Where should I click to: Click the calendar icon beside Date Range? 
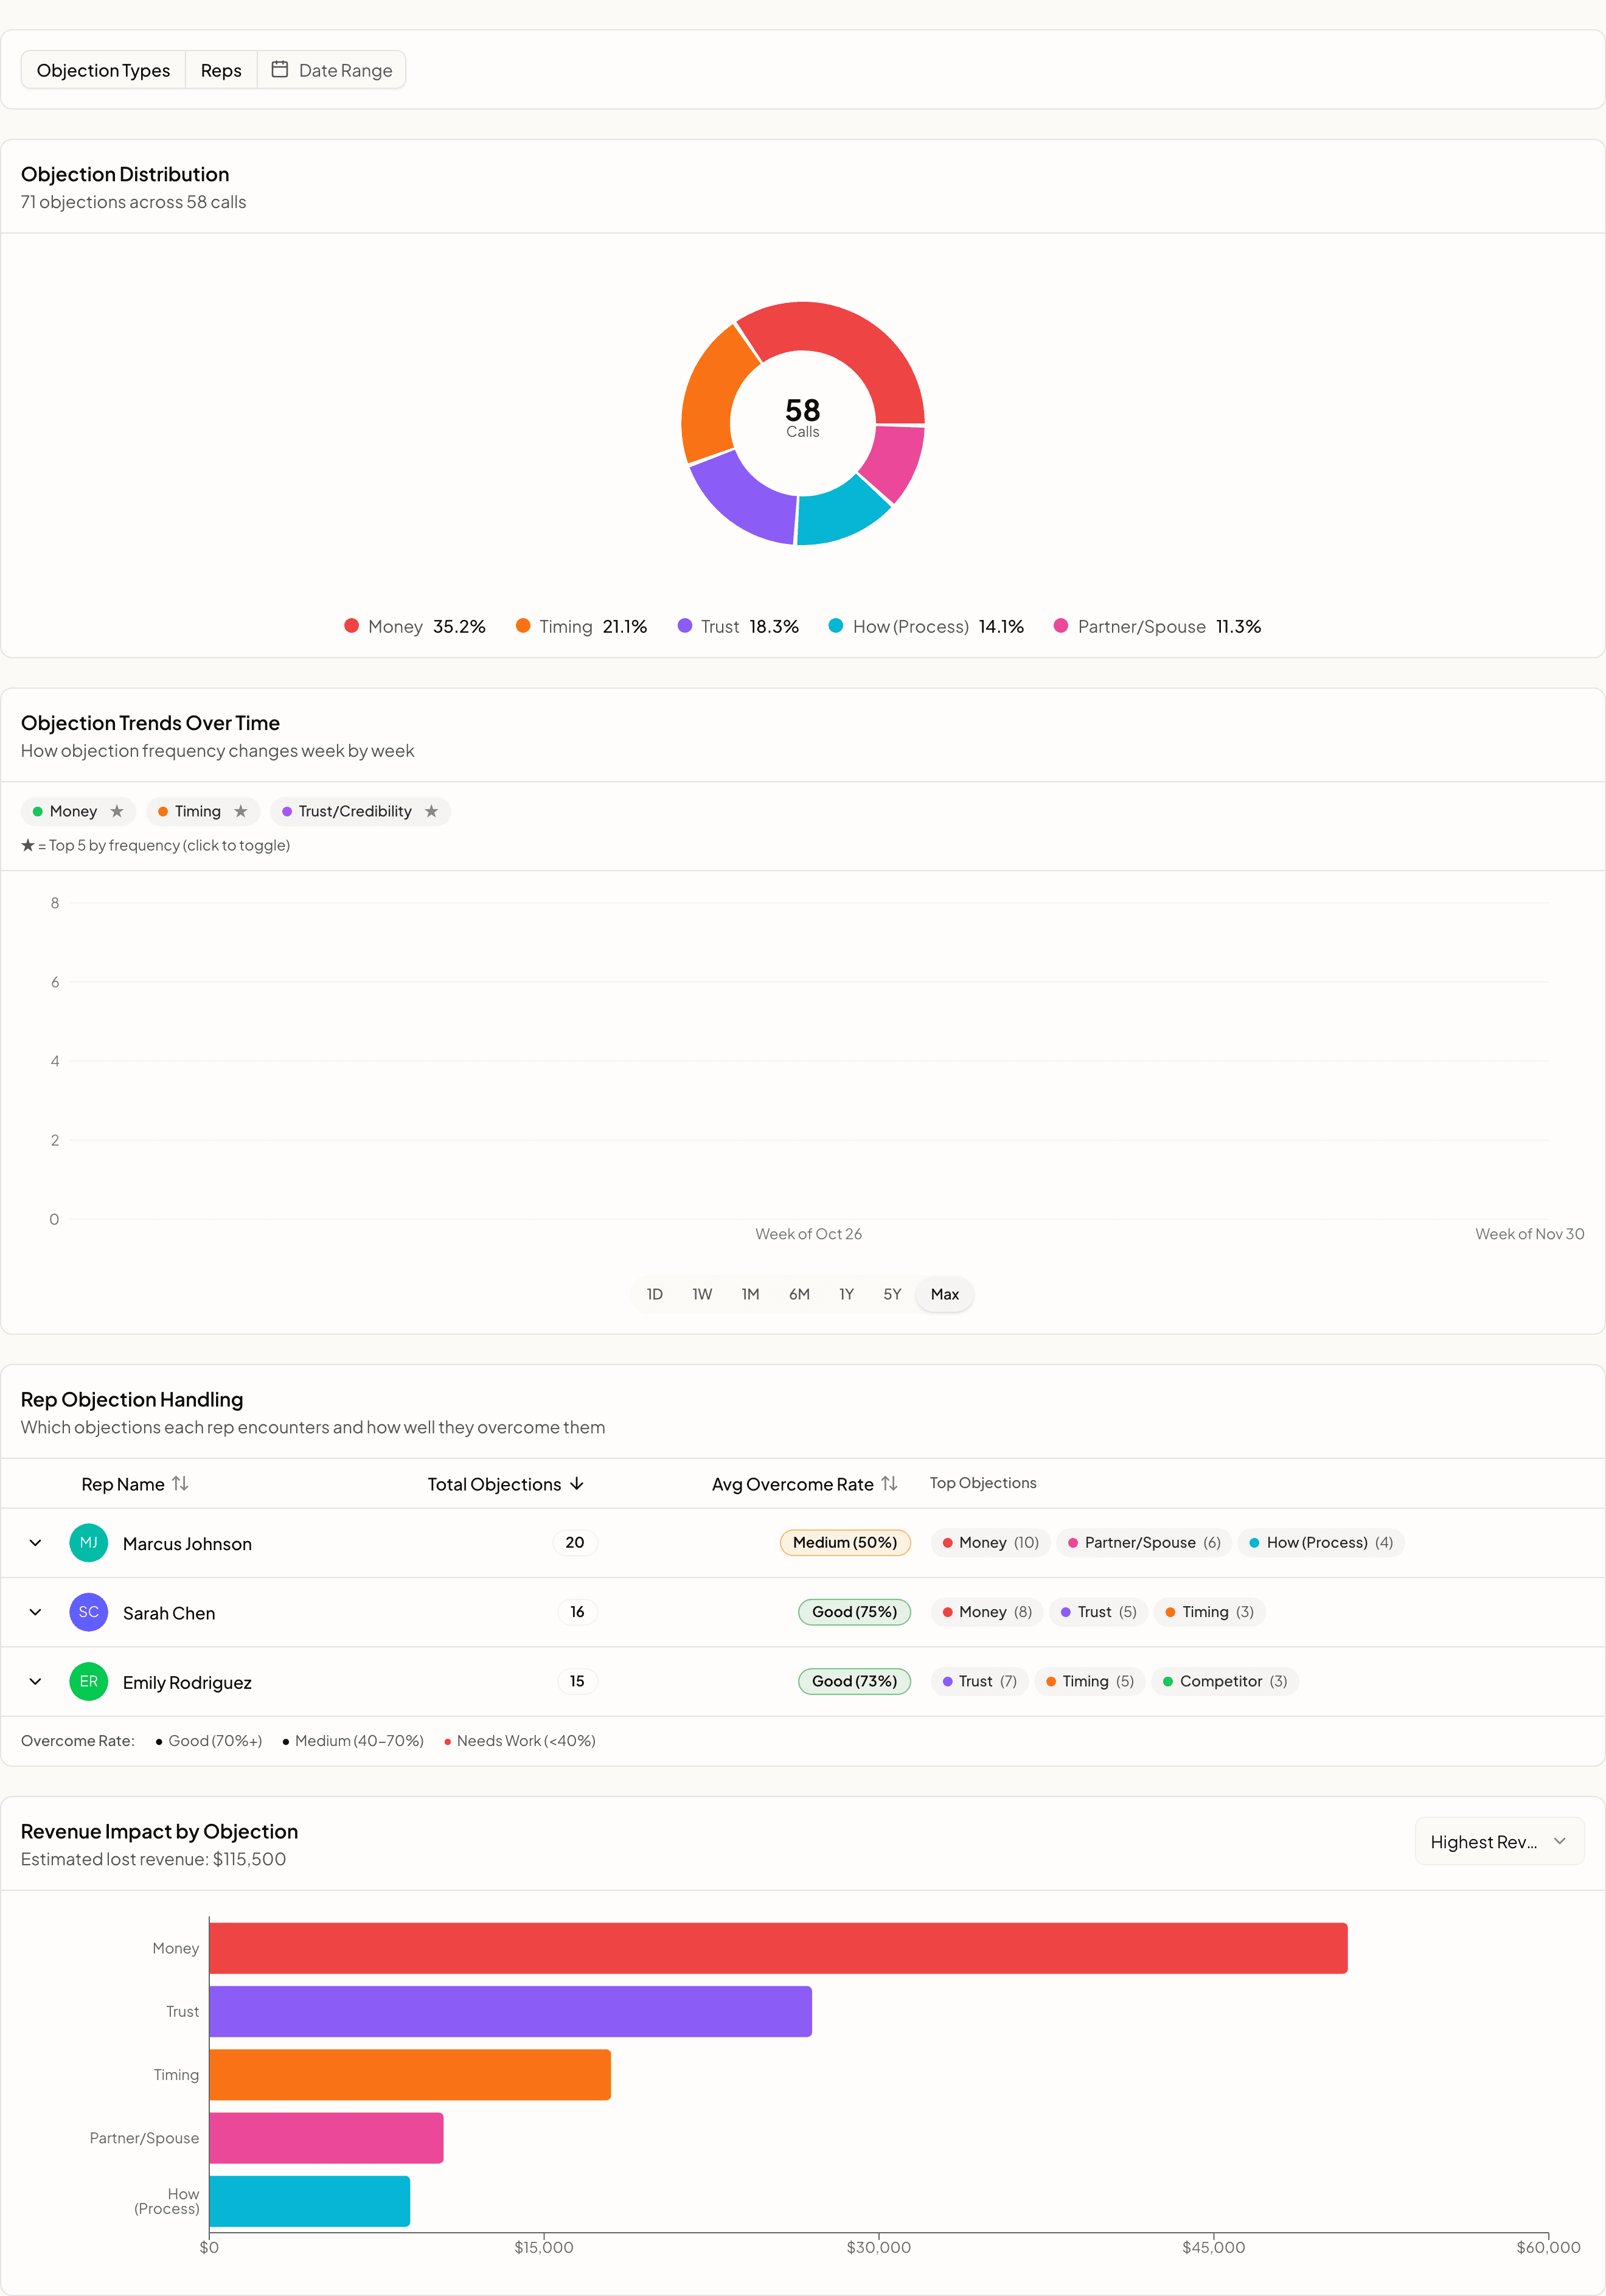point(280,69)
